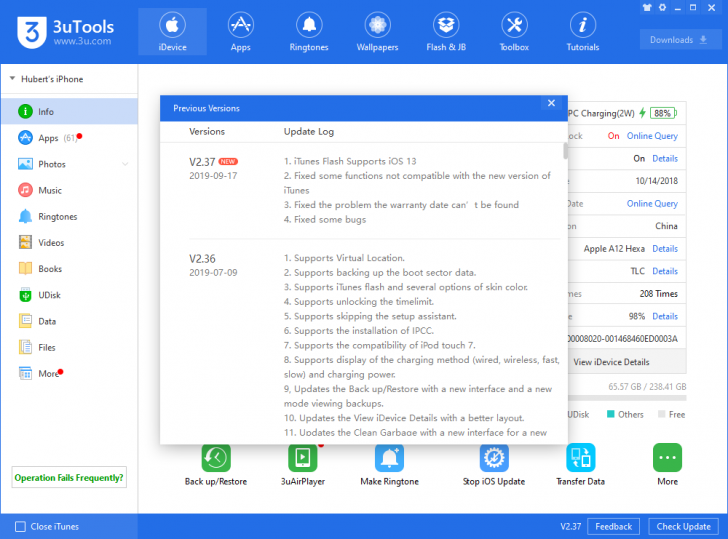Open Make Ringtone tool
This screenshot has height=539, width=728.
390,466
